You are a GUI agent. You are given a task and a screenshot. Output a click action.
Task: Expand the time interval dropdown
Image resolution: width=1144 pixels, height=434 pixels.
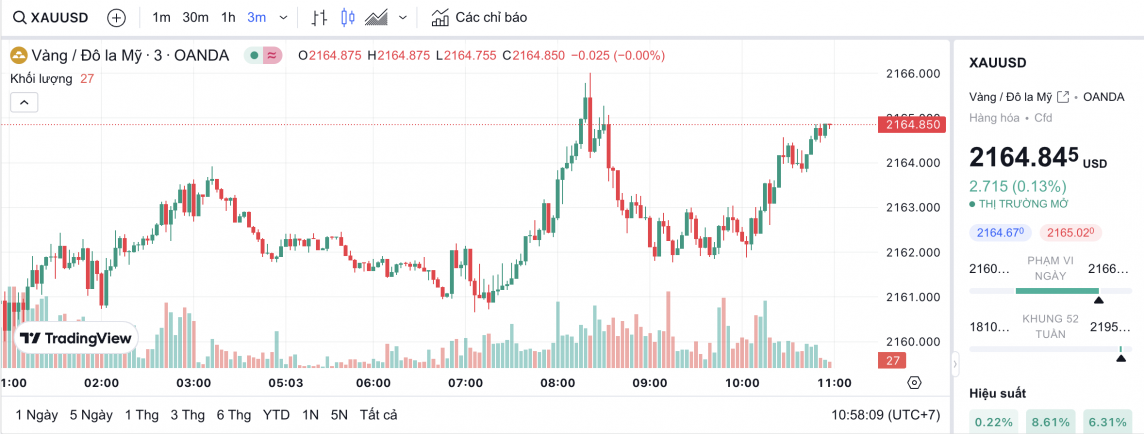coord(284,17)
